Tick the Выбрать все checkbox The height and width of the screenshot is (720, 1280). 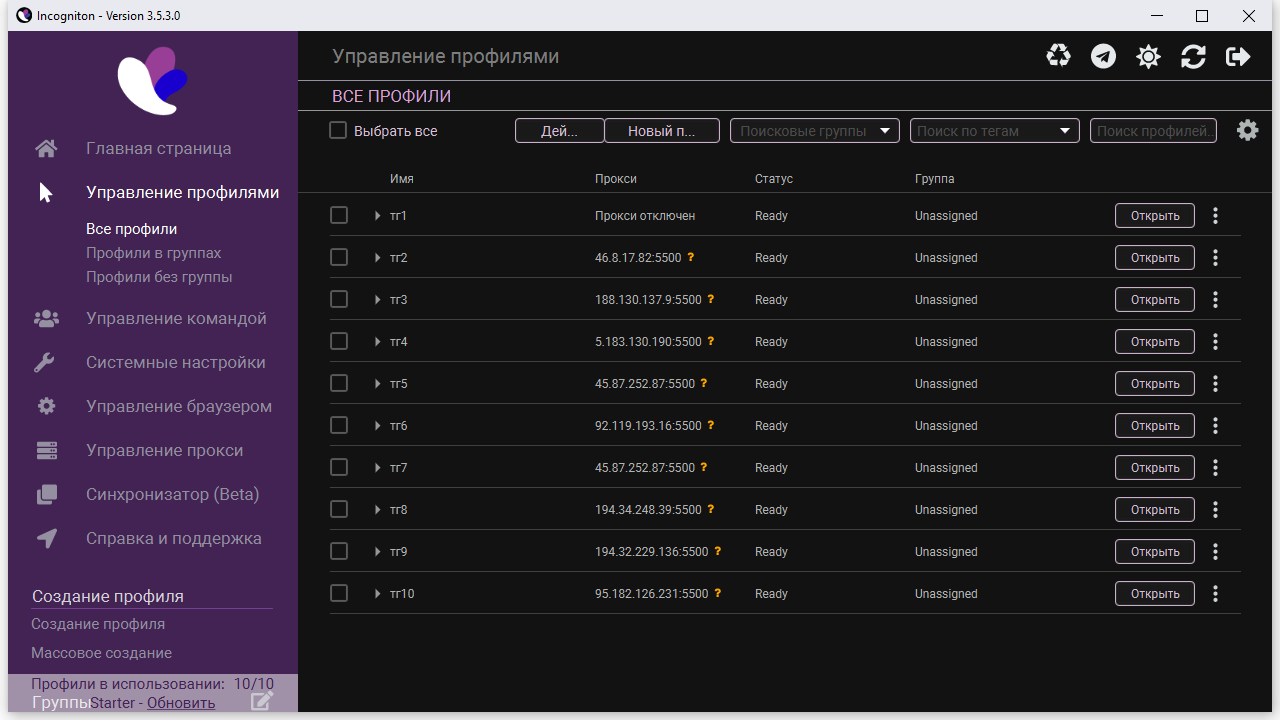pos(338,130)
